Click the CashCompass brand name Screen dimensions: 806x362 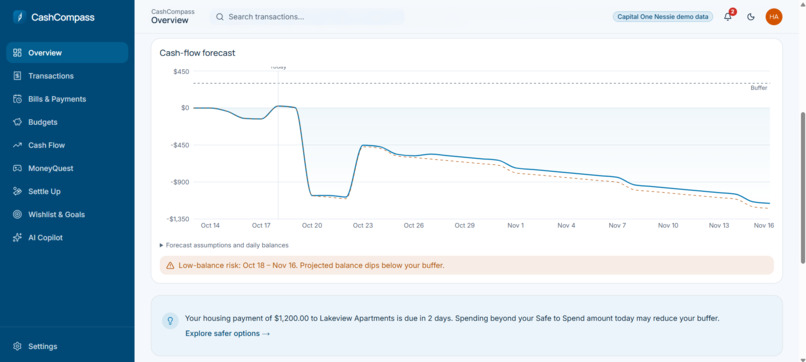tap(63, 17)
